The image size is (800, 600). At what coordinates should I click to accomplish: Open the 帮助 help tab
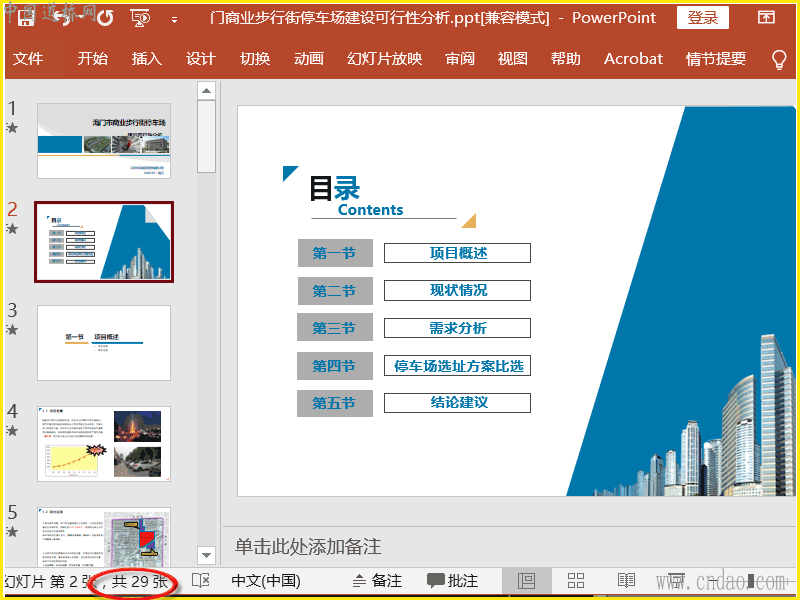566,59
